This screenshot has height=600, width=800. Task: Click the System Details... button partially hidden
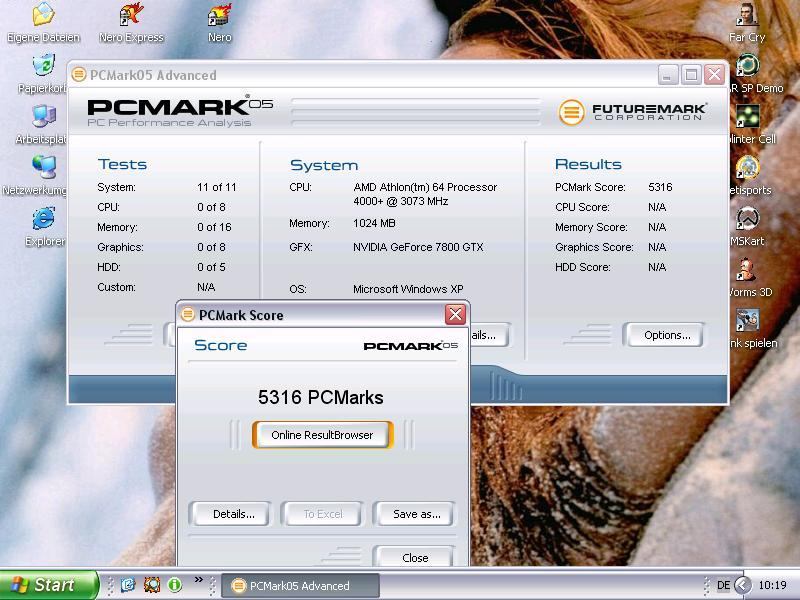pyautogui.click(x=489, y=335)
